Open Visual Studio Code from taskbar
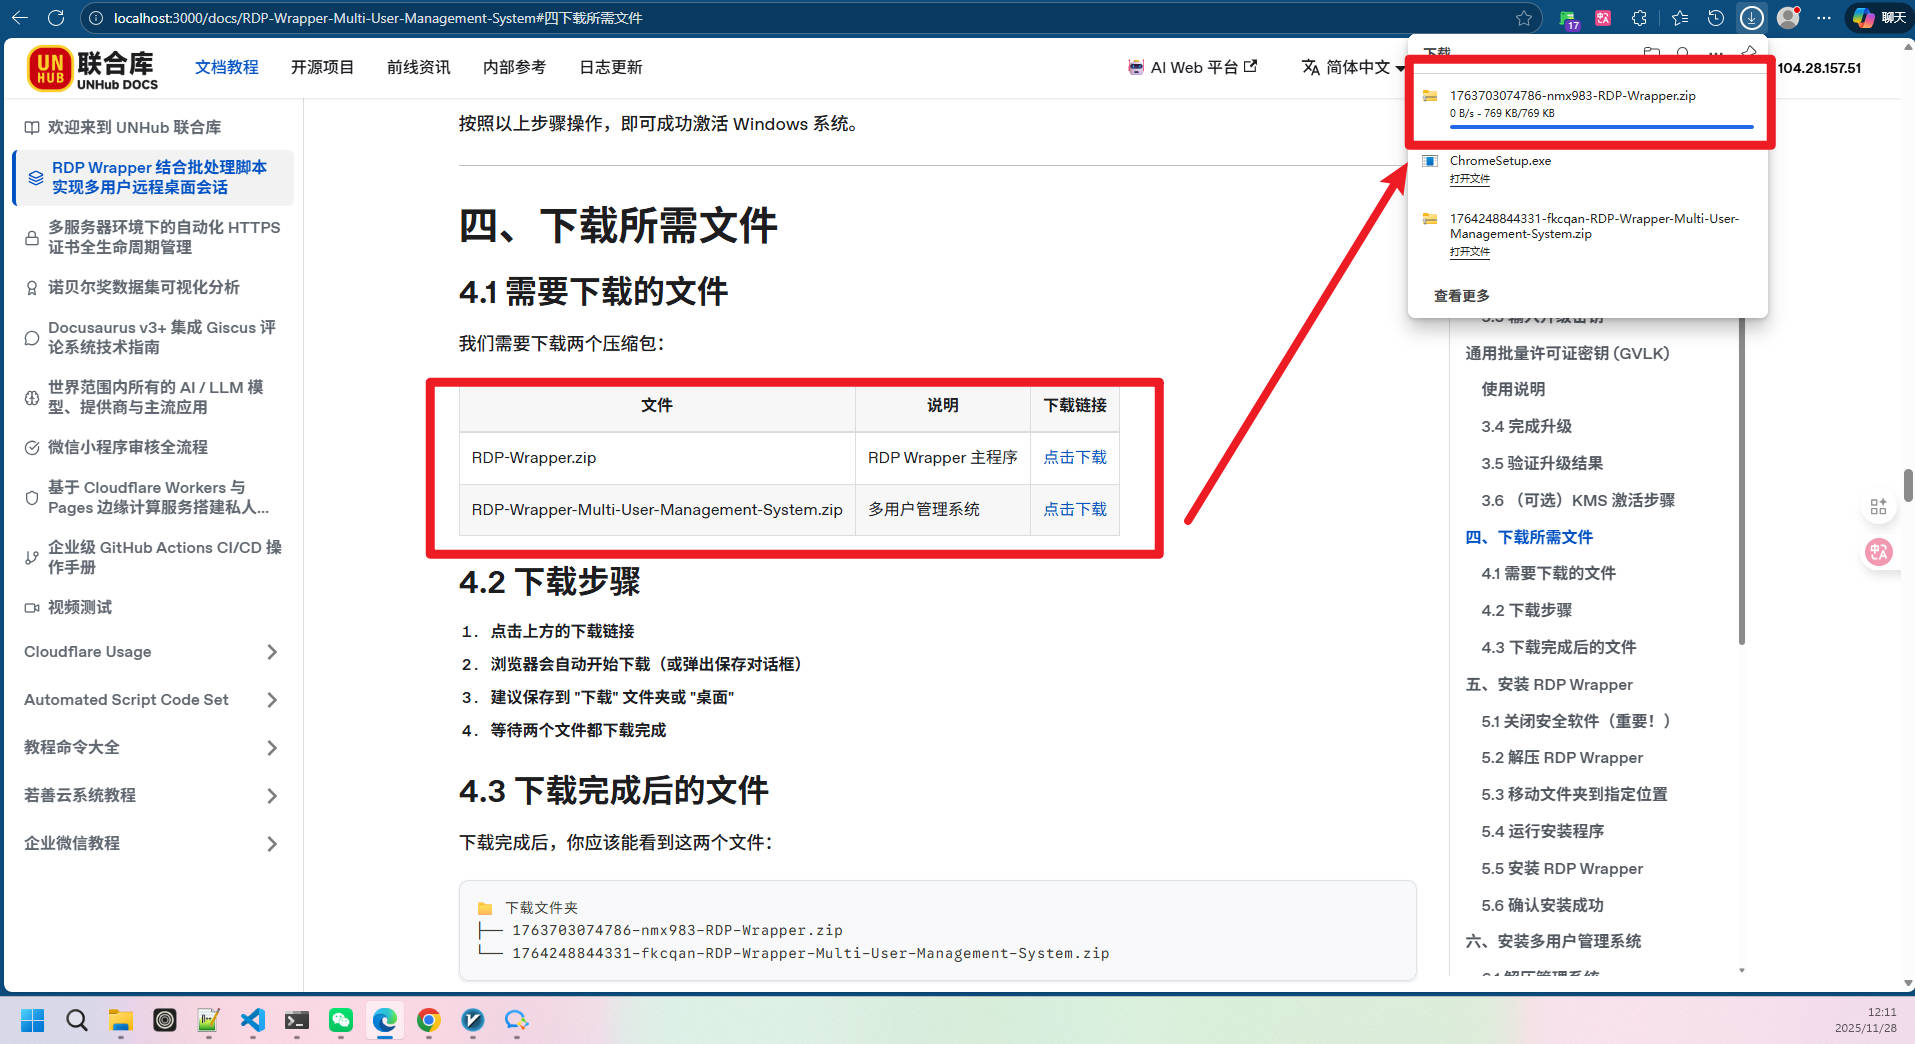Screen dimensions: 1915x1044 coord(253,1020)
